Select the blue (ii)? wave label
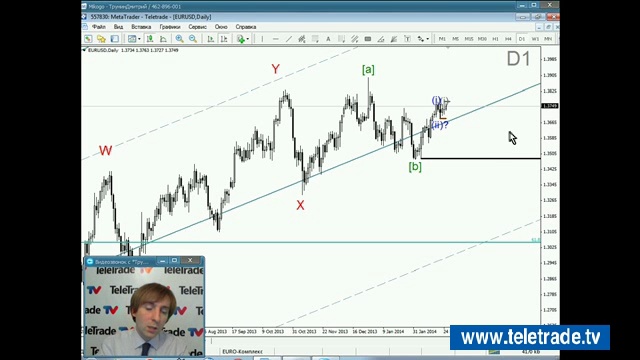640x360 pixels. coord(440,125)
